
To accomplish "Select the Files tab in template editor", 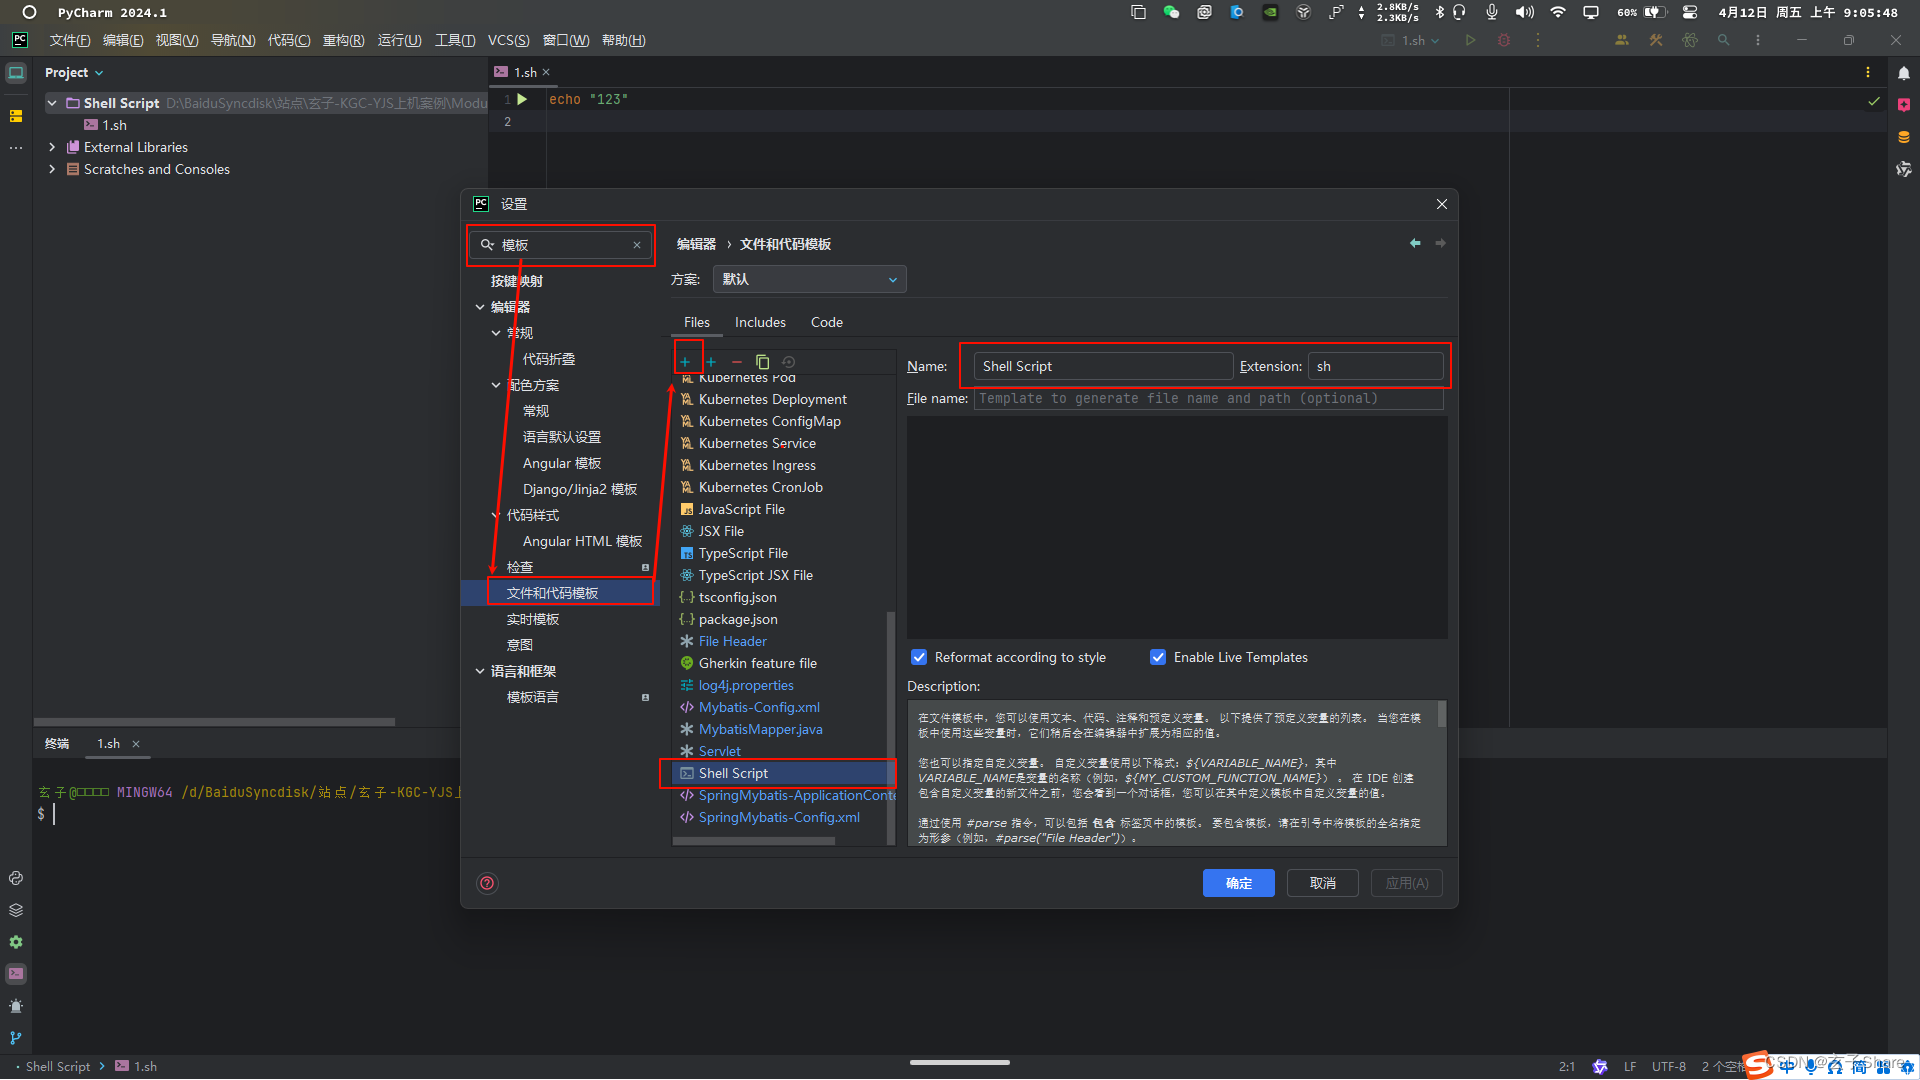I will click(695, 322).
